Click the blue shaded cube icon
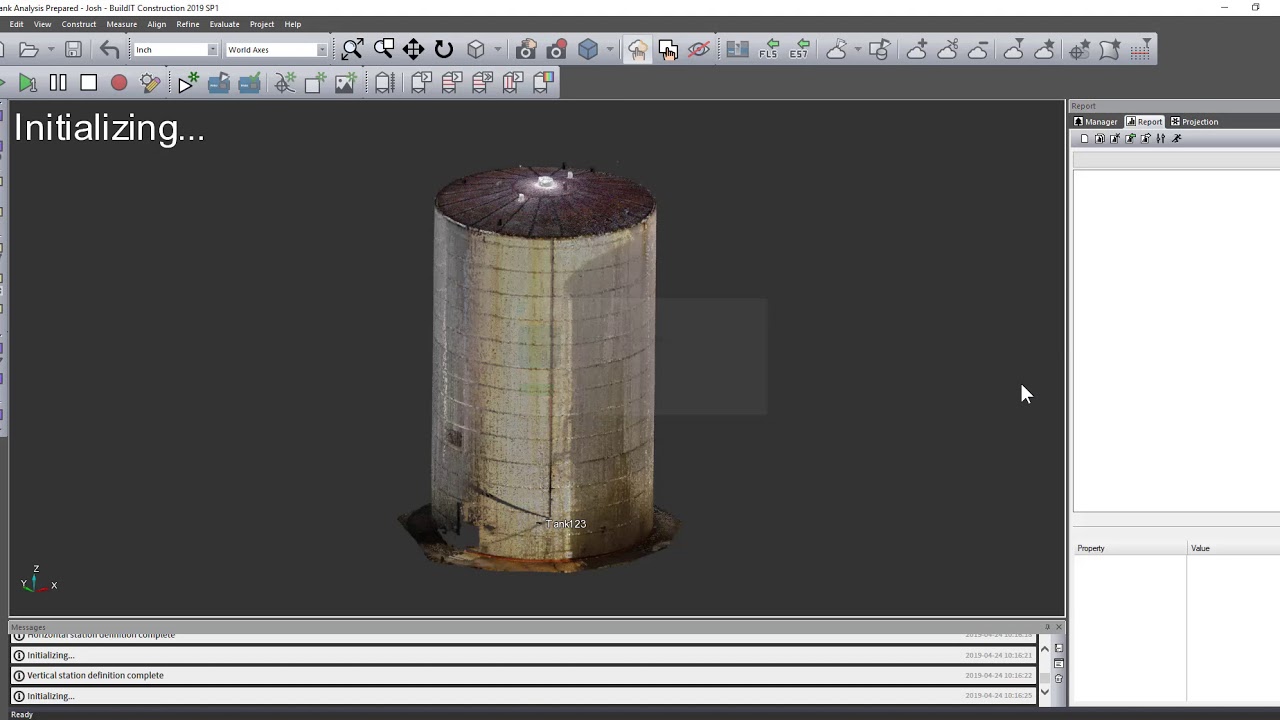The image size is (1280, 720). (x=588, y=49)
